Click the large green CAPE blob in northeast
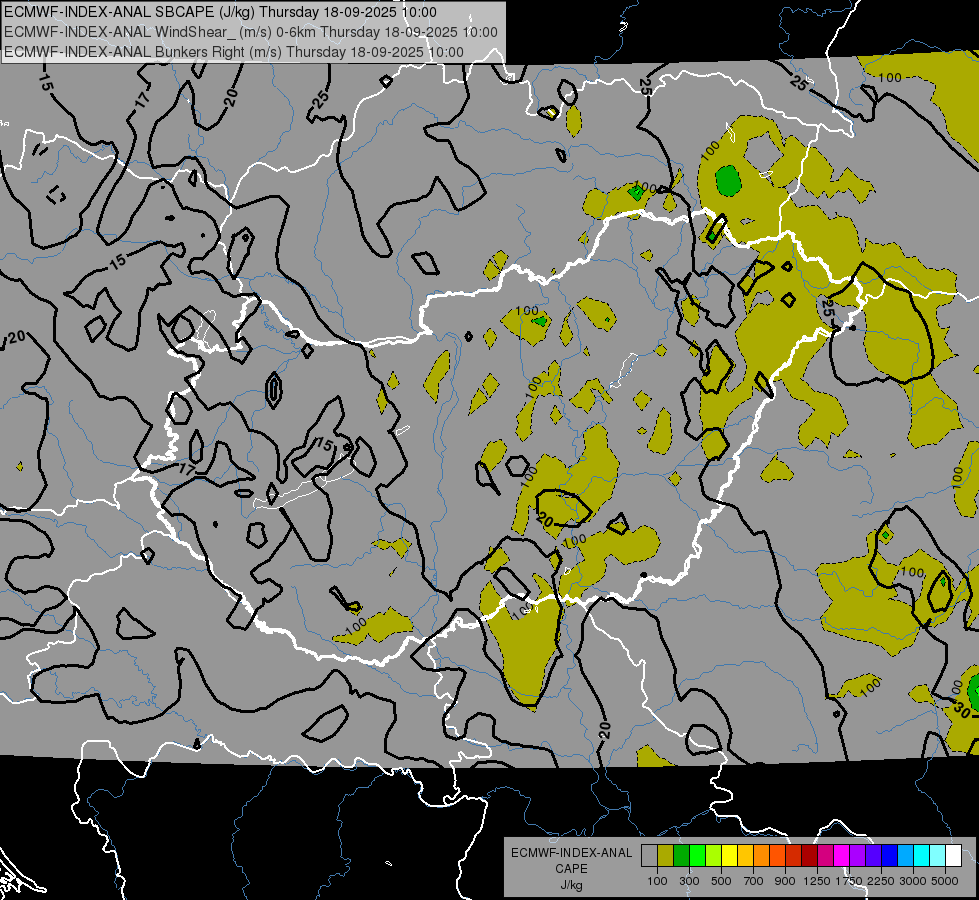The width and height of the screenshot is (979, 900). pyautogui.click(x=728, y=181)
